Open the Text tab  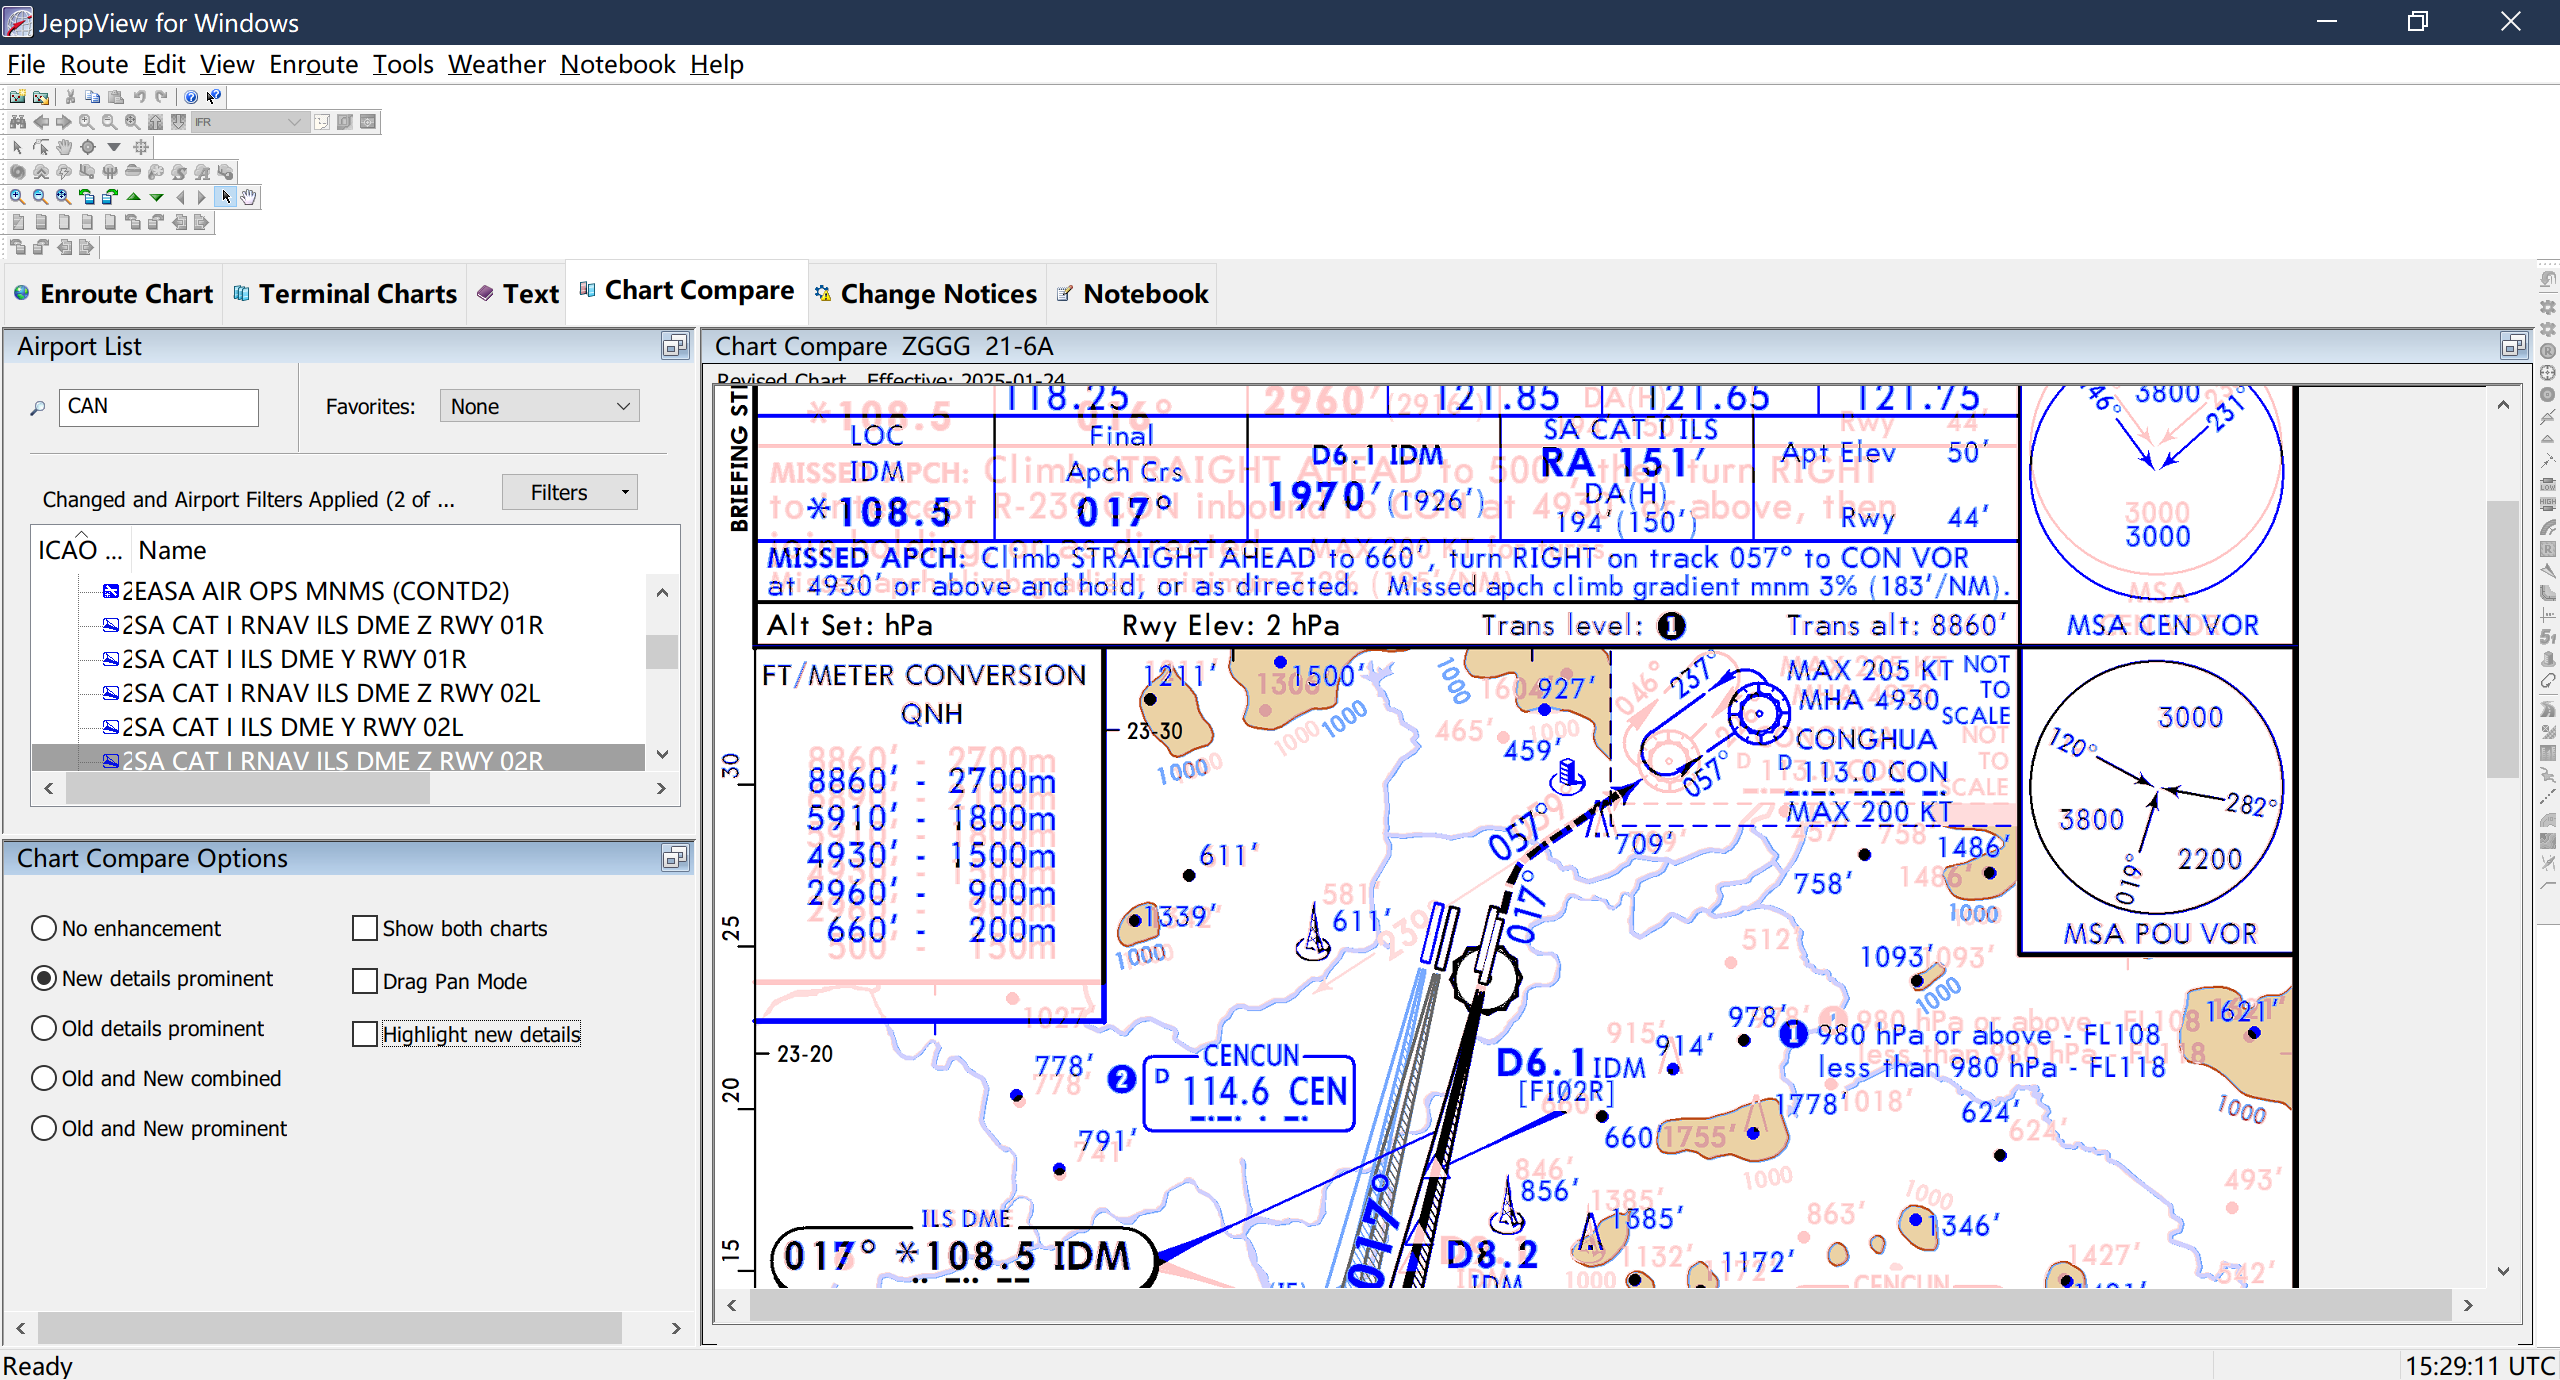tap(518, 294)
